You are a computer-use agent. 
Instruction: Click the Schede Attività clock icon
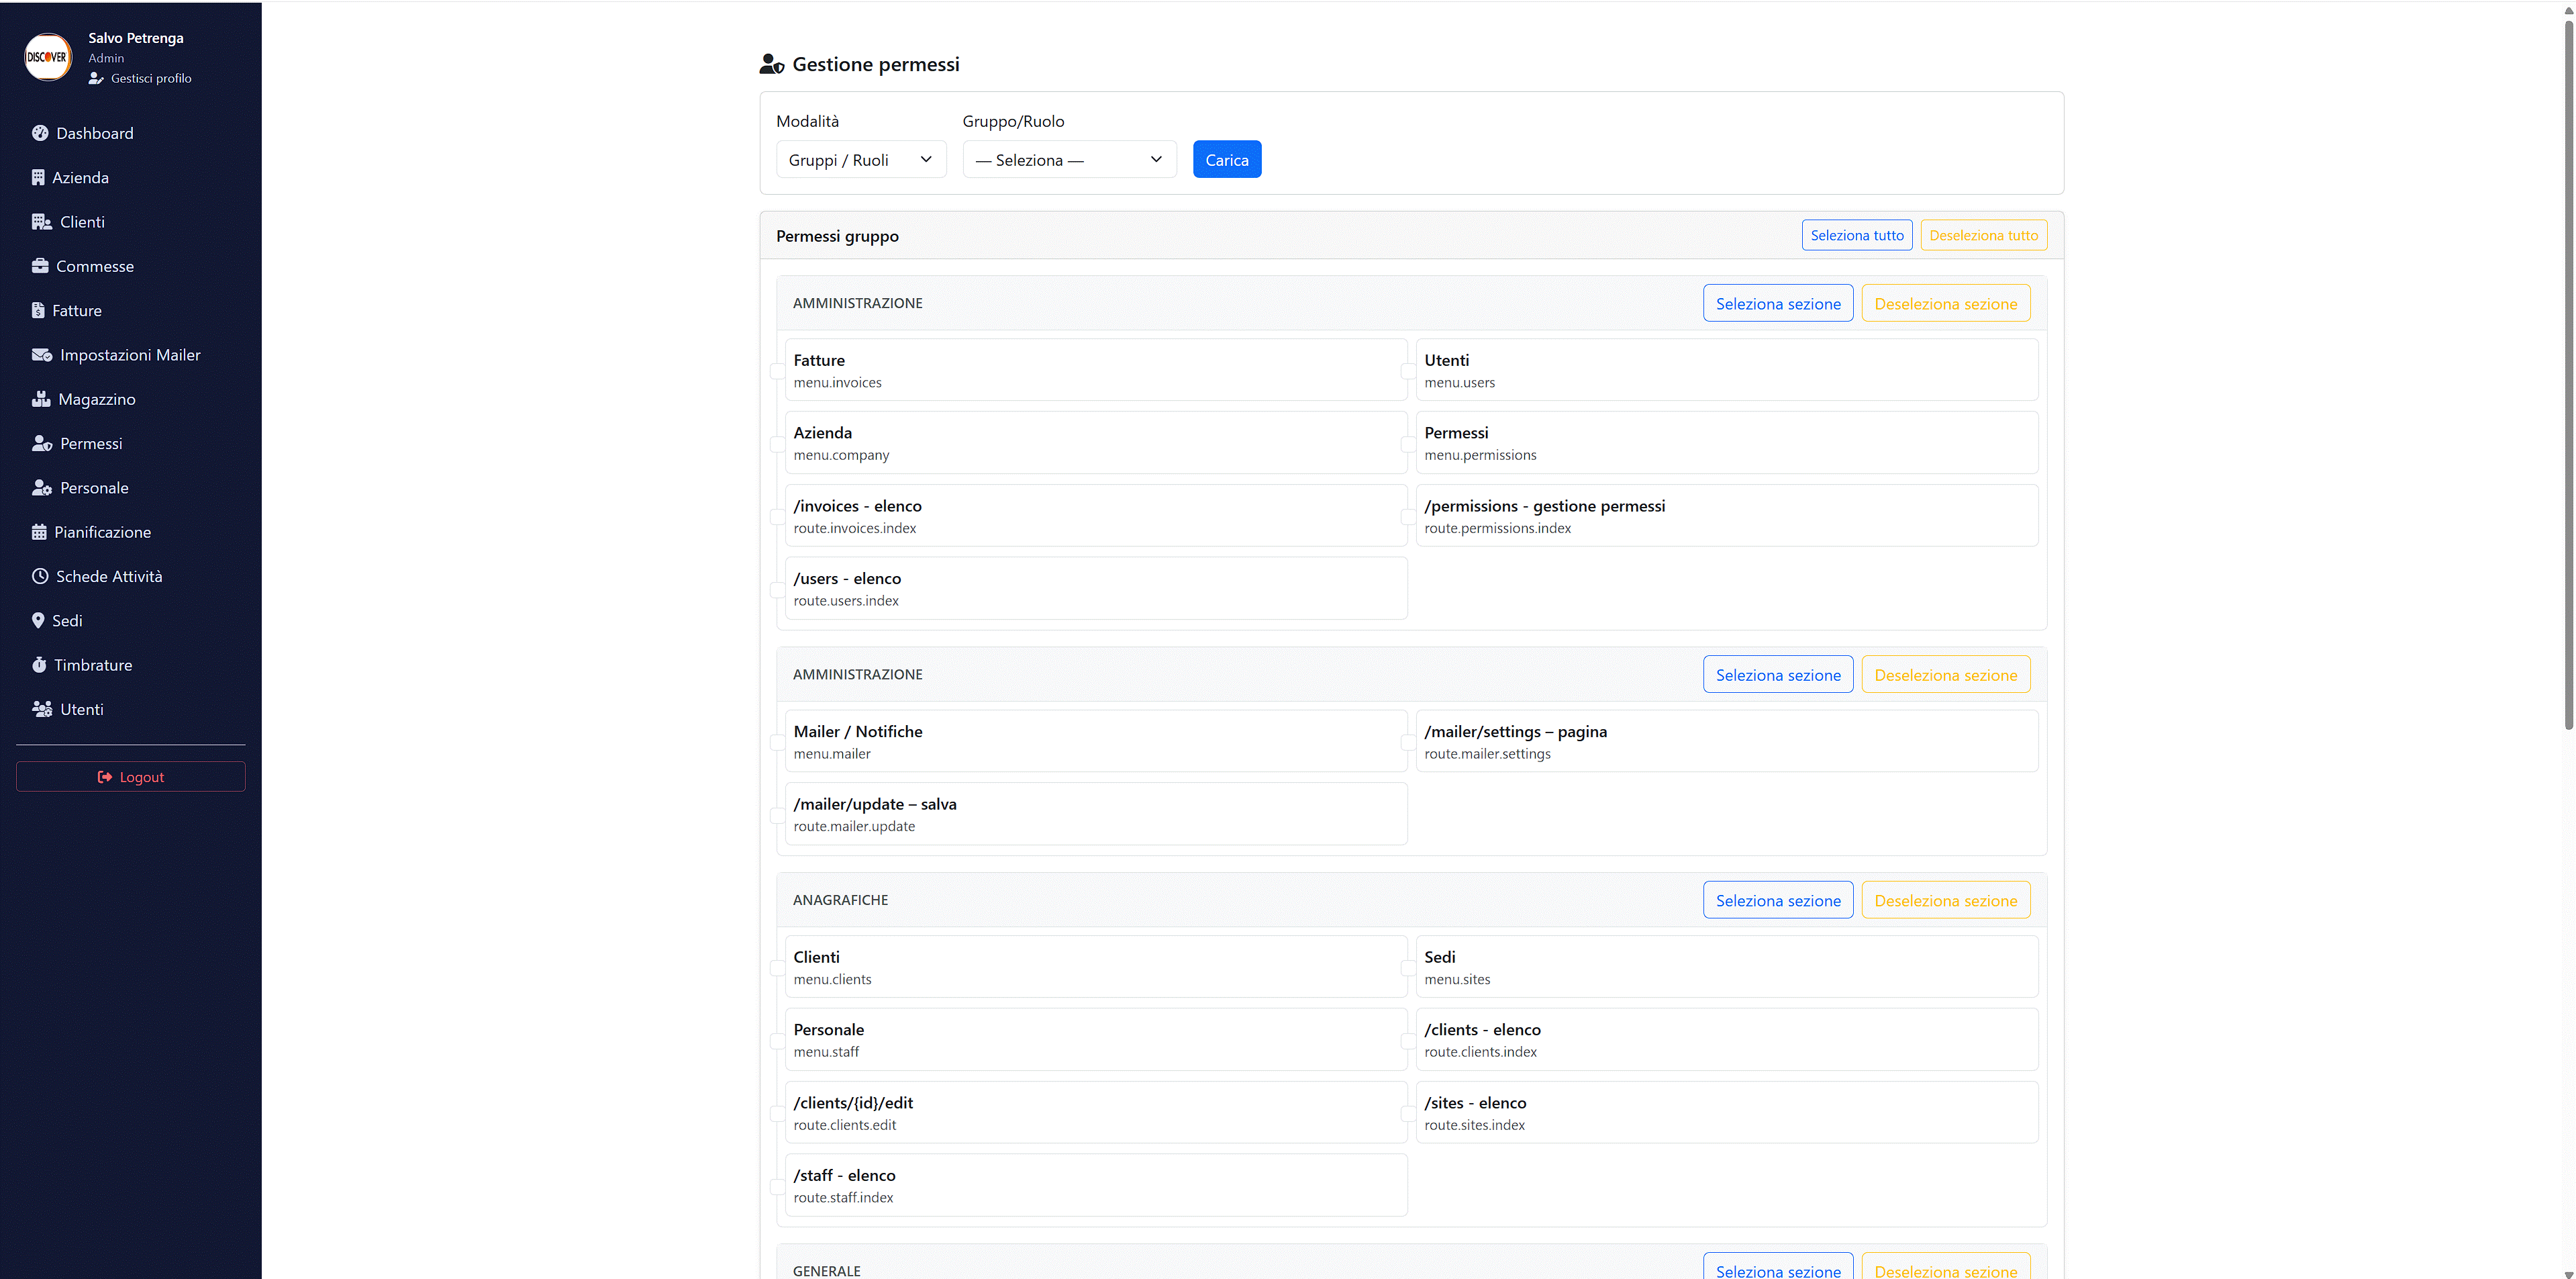pyautogui.click(x=40, y=576)
